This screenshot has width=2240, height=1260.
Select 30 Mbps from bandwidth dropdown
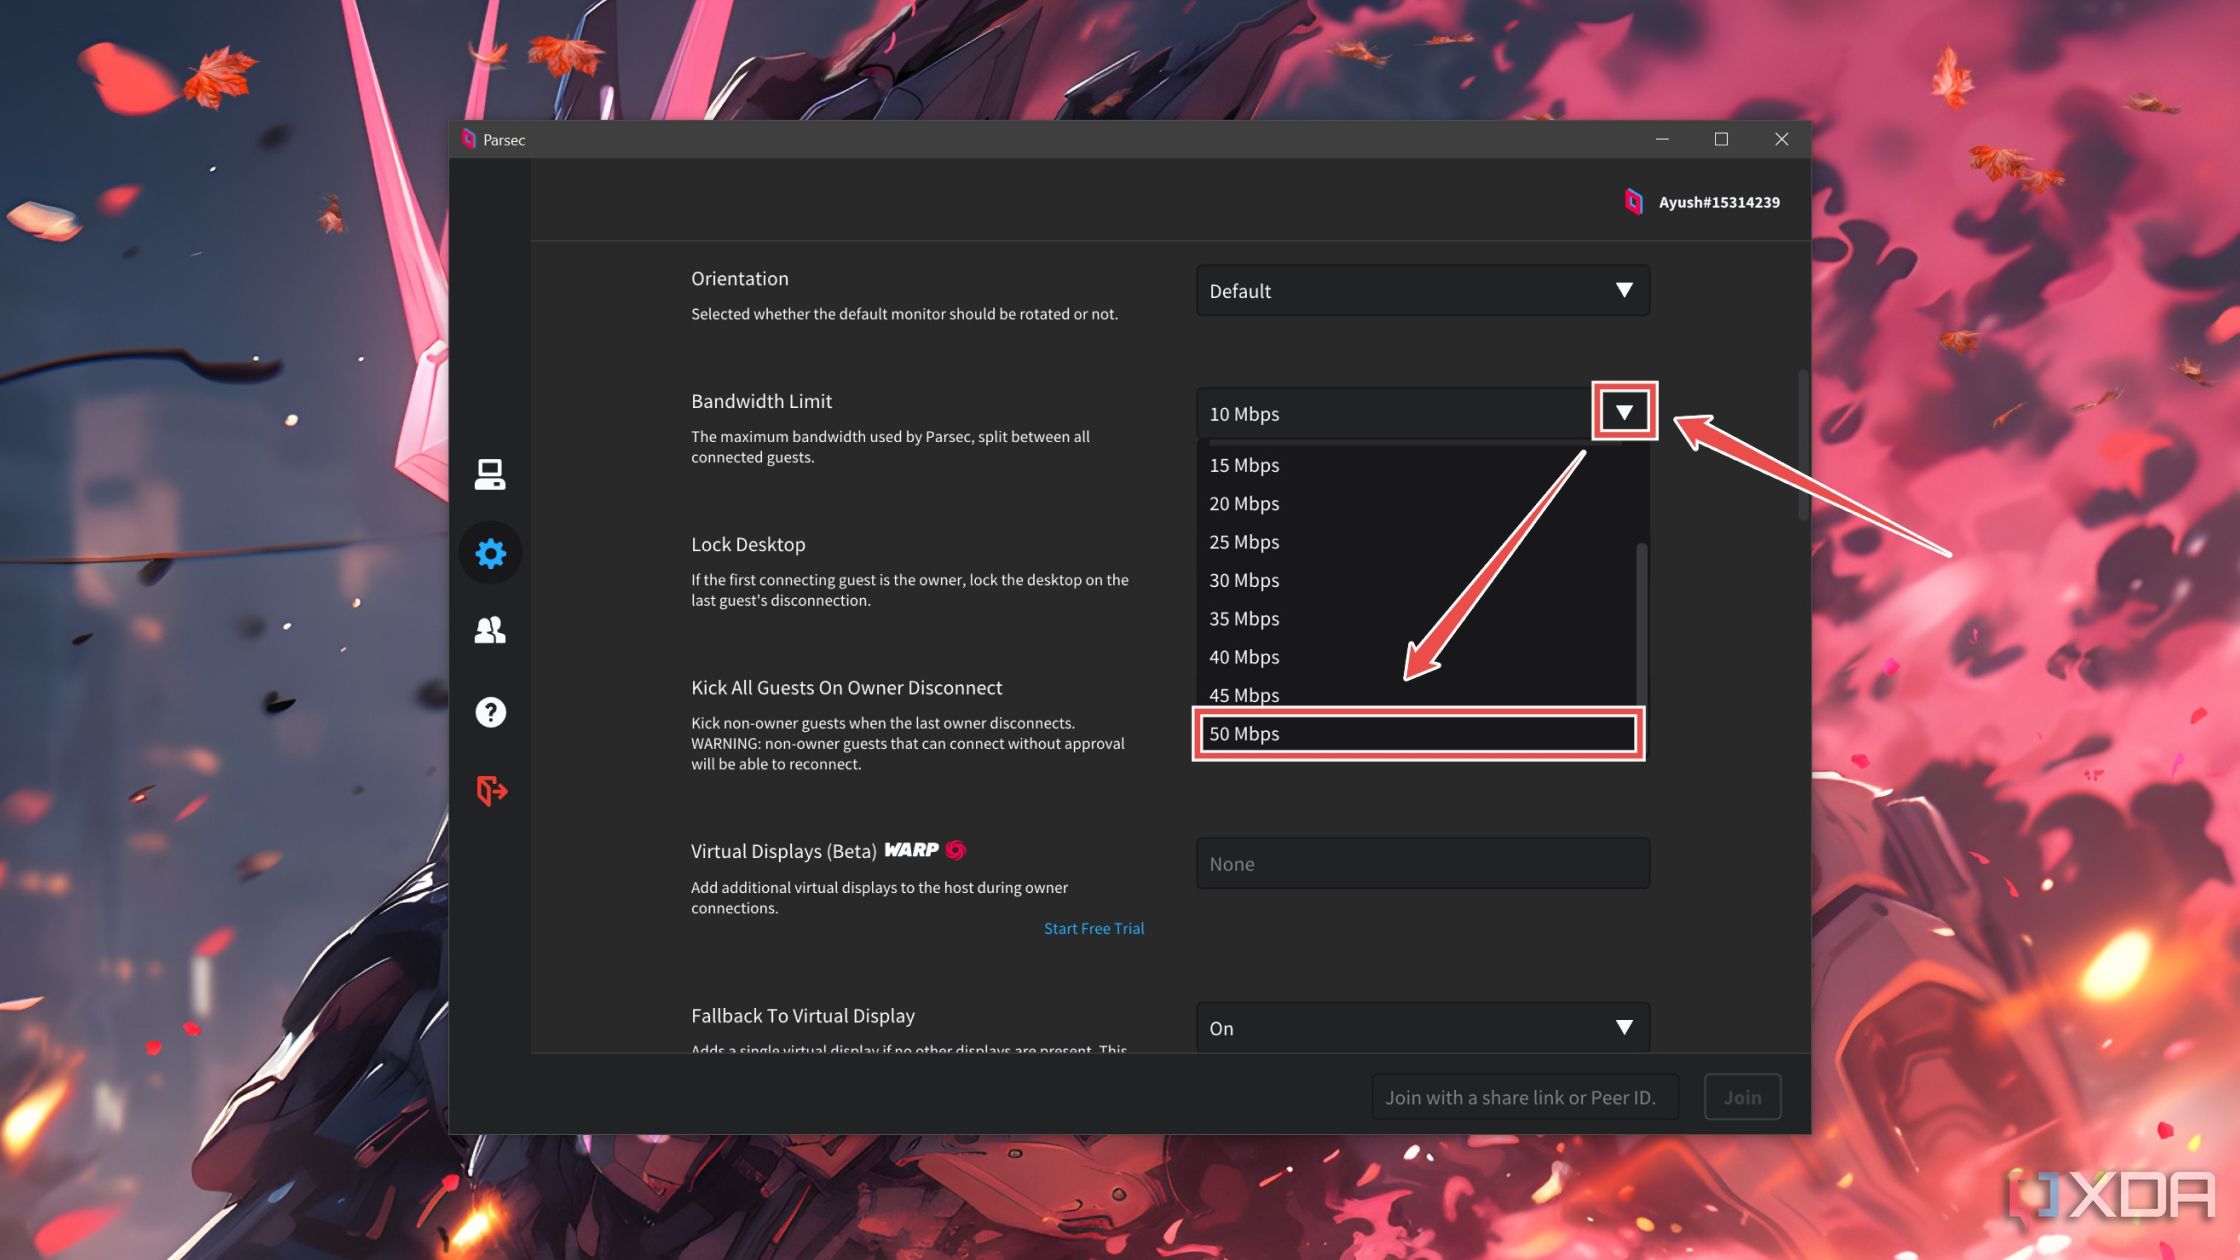(1243, 580)
